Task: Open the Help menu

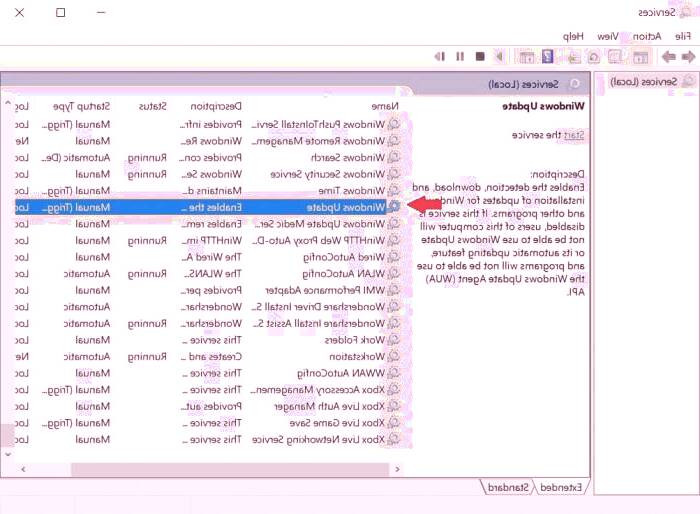Action: click(x=573, y=36)
